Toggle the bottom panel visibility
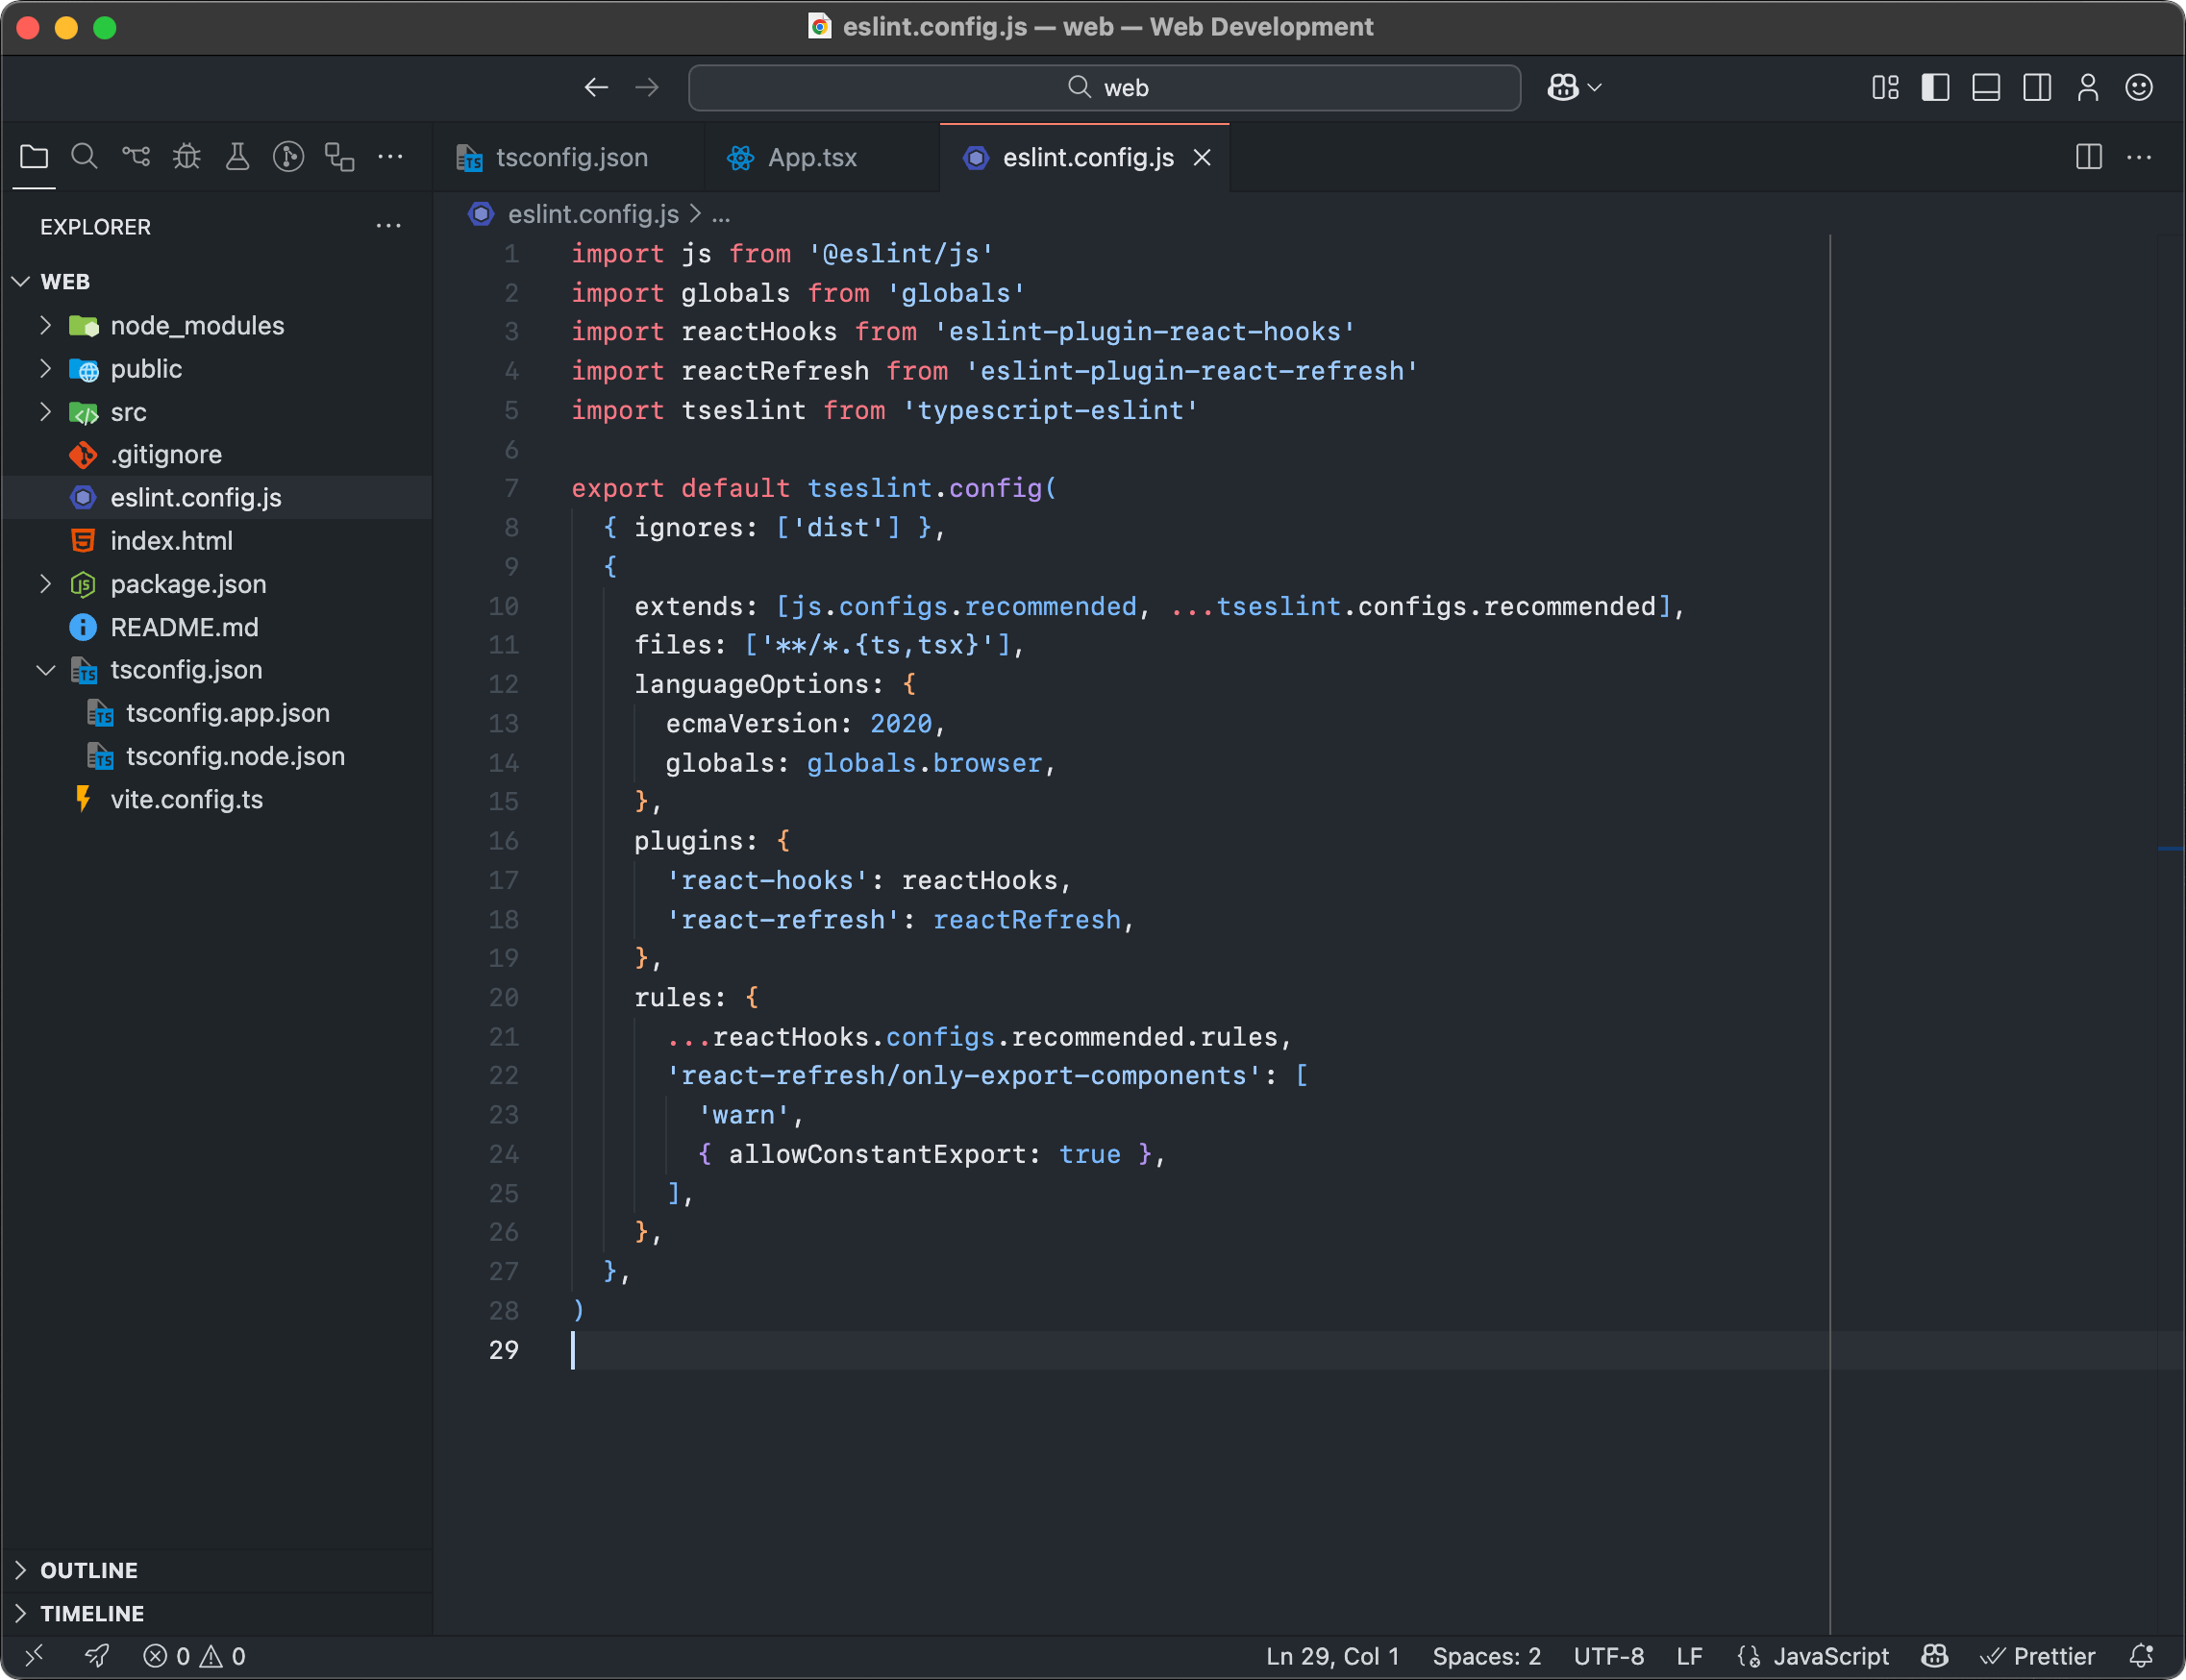 pos(1985,87)
